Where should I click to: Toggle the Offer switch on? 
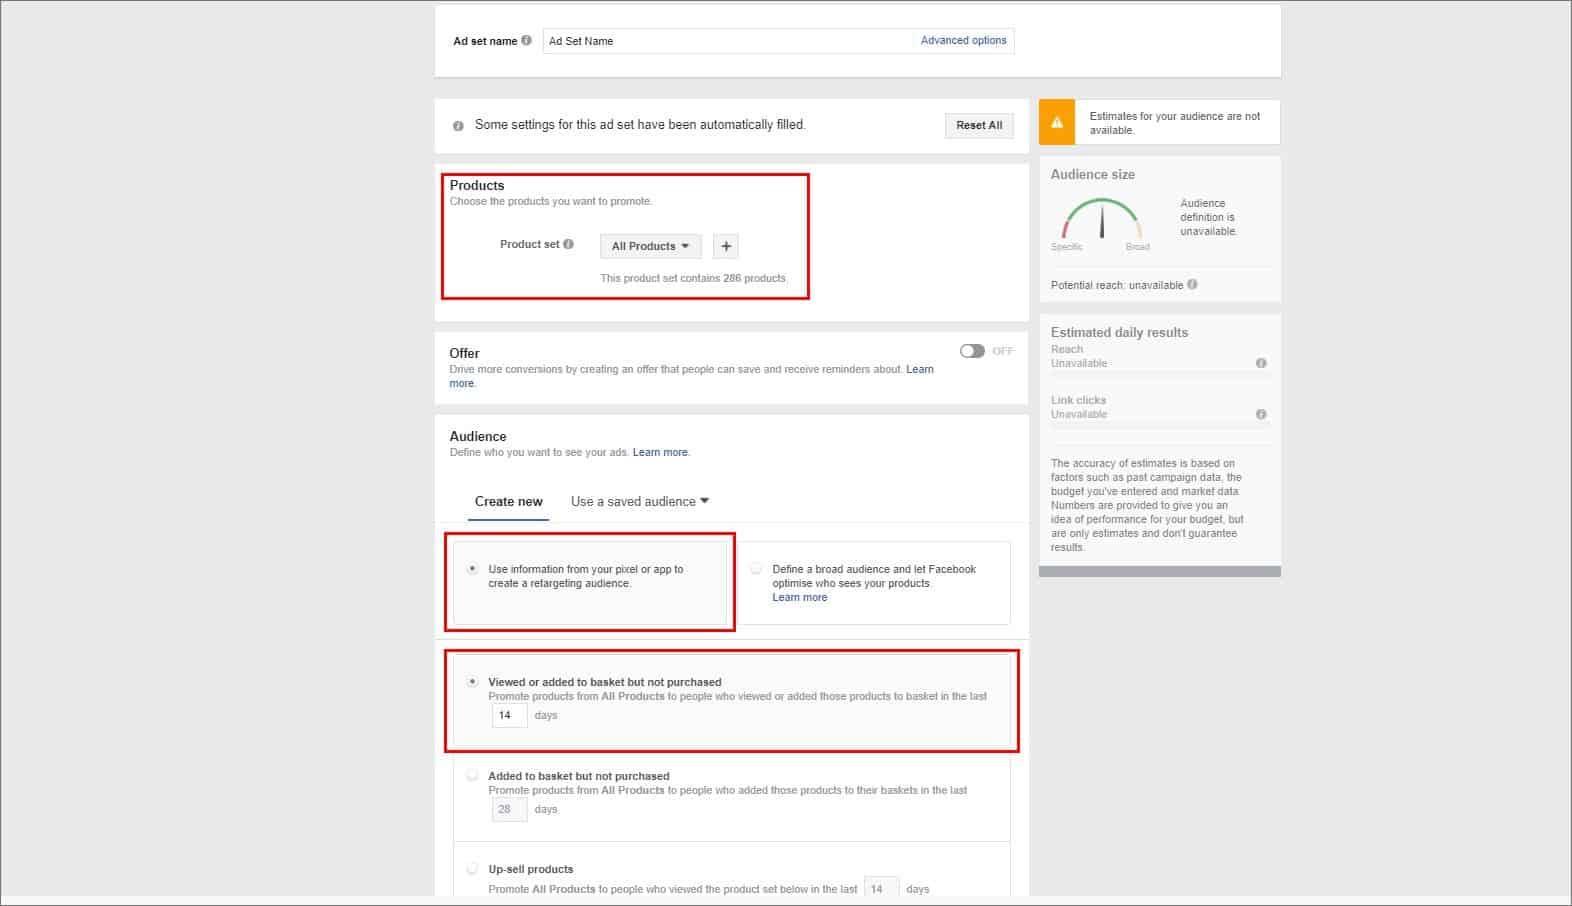972,351
